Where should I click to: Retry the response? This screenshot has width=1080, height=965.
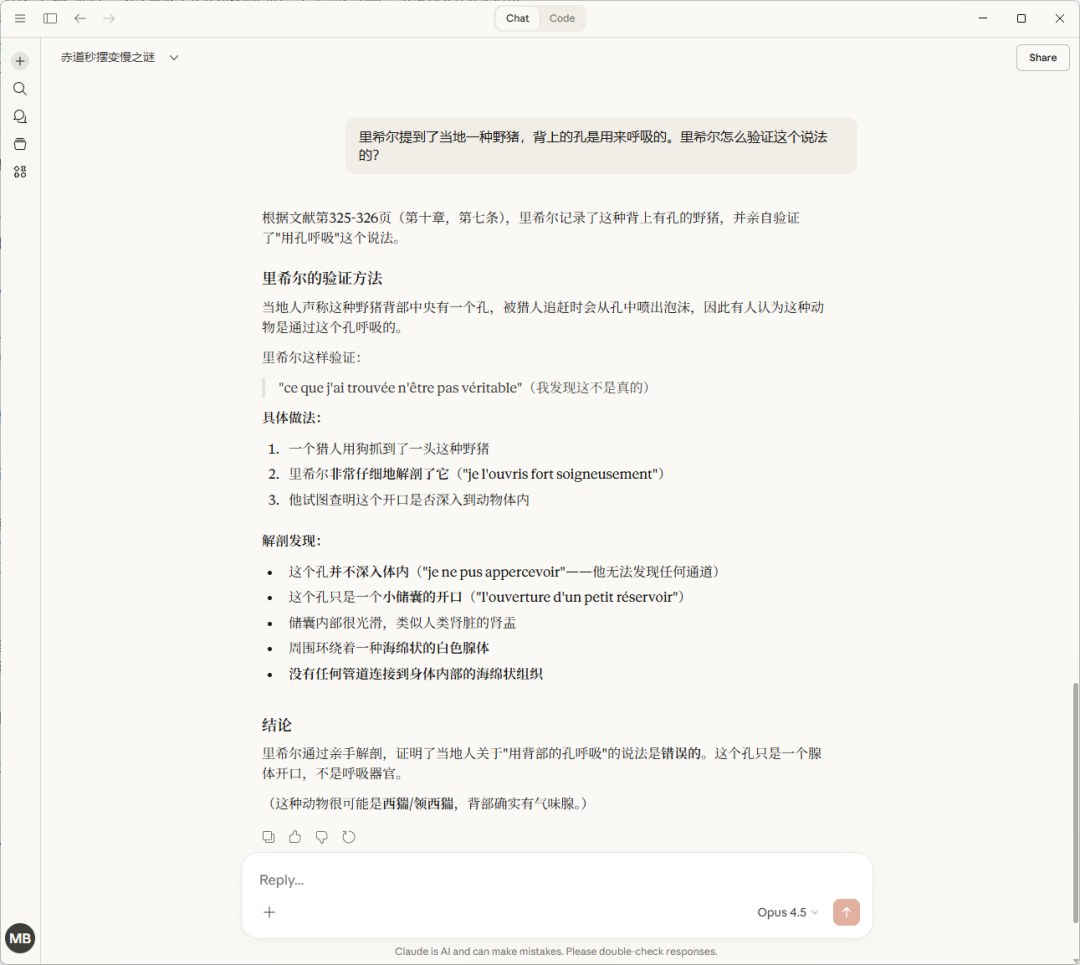coord(349,837)
